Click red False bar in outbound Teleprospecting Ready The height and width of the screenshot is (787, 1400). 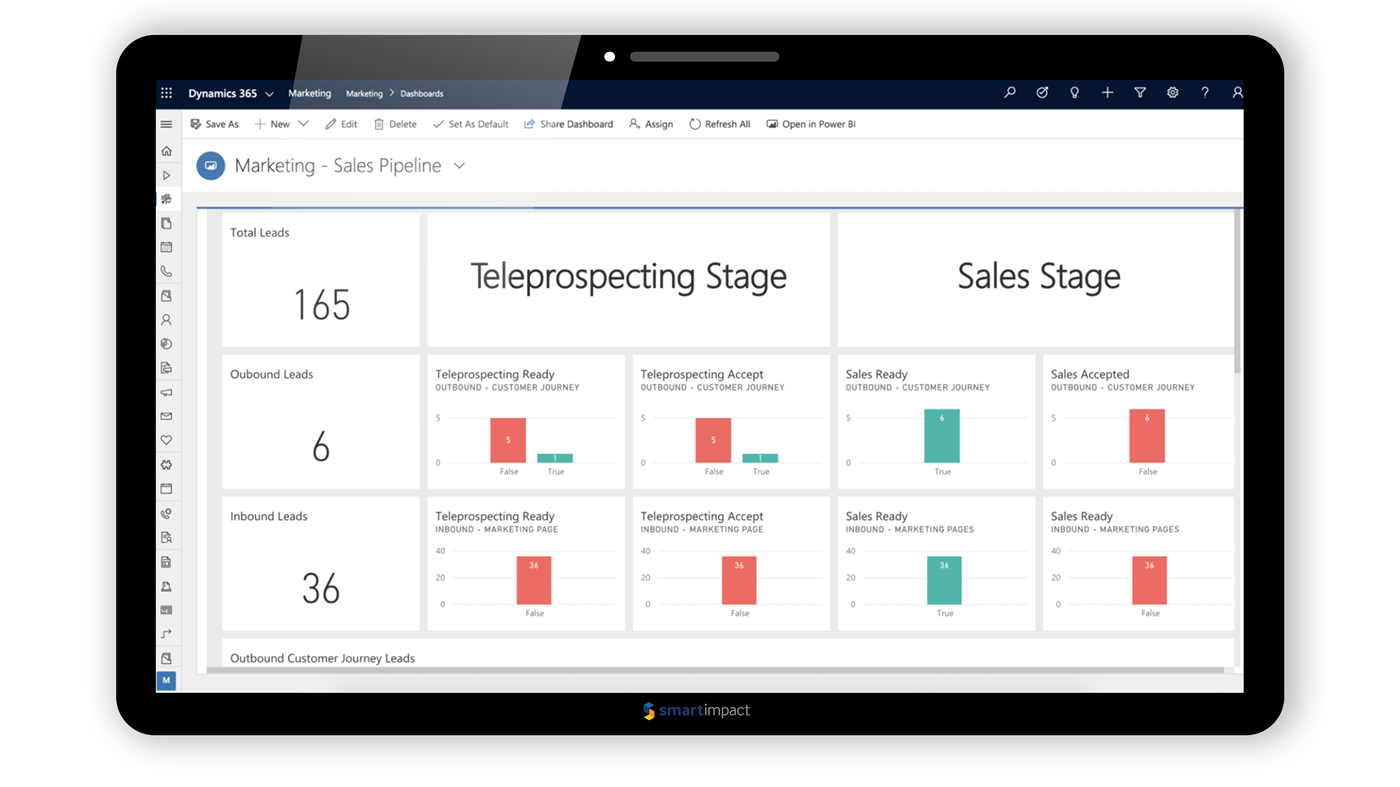point(508,440)
